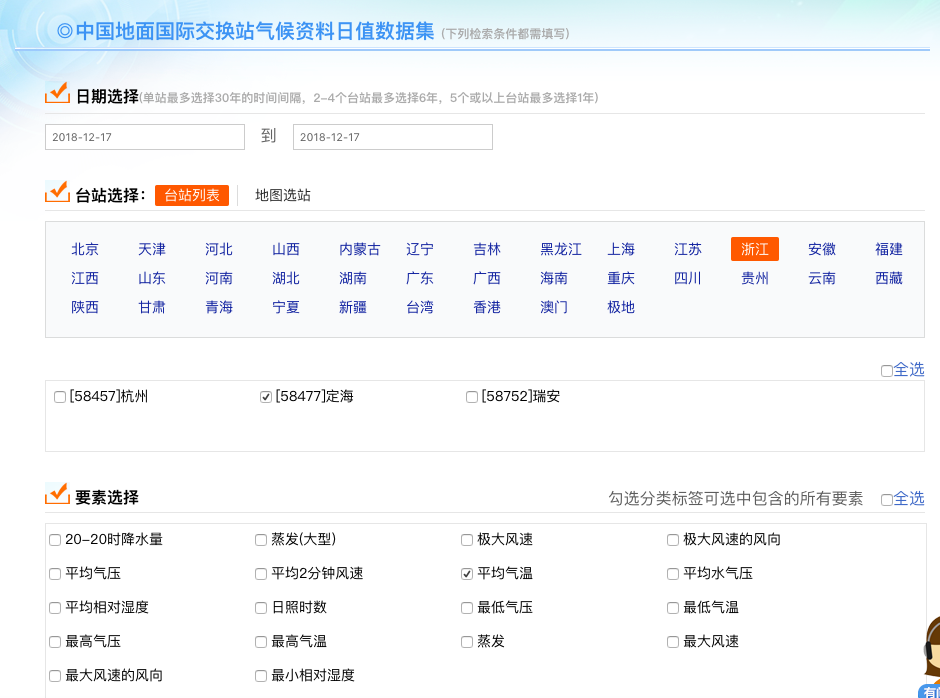The width and height of the screenshot is (940, 698).
Task: Enable 全选 to select all stations
Action: 886,370
